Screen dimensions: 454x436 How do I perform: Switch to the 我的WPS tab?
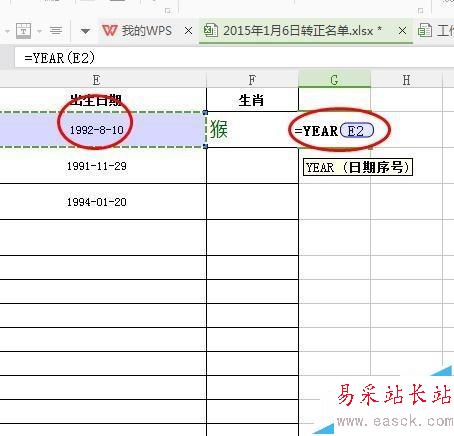147,31
